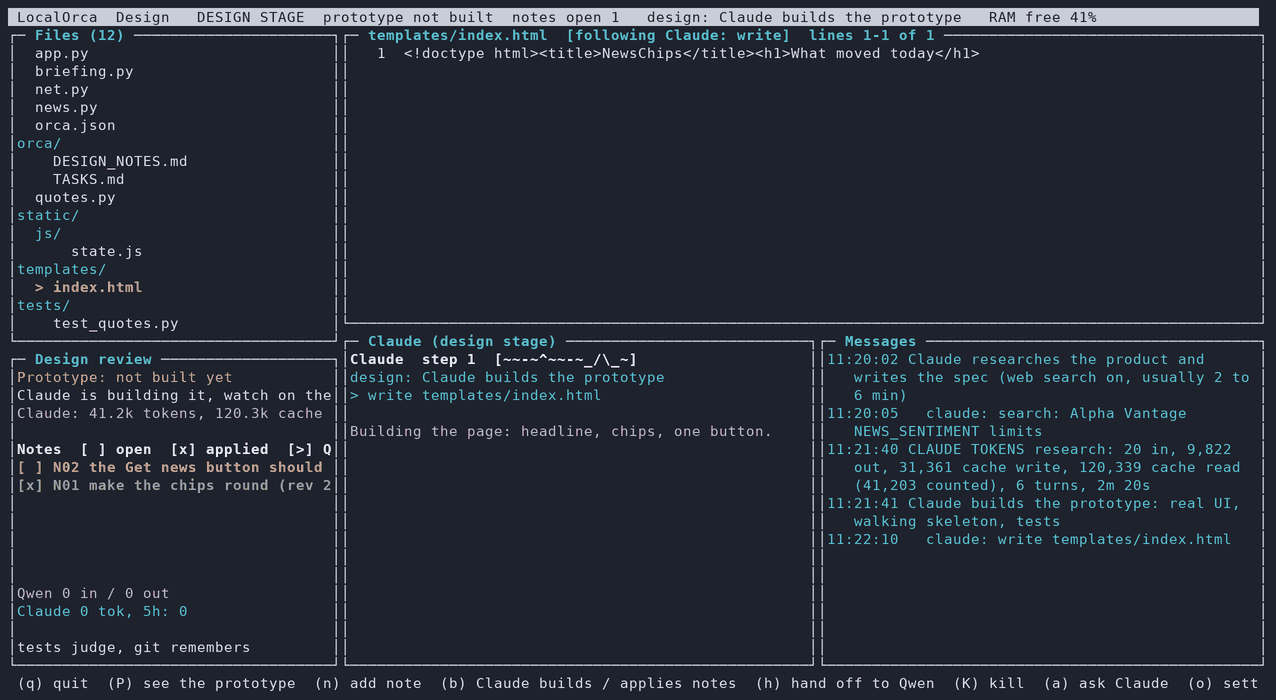
Task: Open DESIGN_NOTES.md
Action: [120, 161]
